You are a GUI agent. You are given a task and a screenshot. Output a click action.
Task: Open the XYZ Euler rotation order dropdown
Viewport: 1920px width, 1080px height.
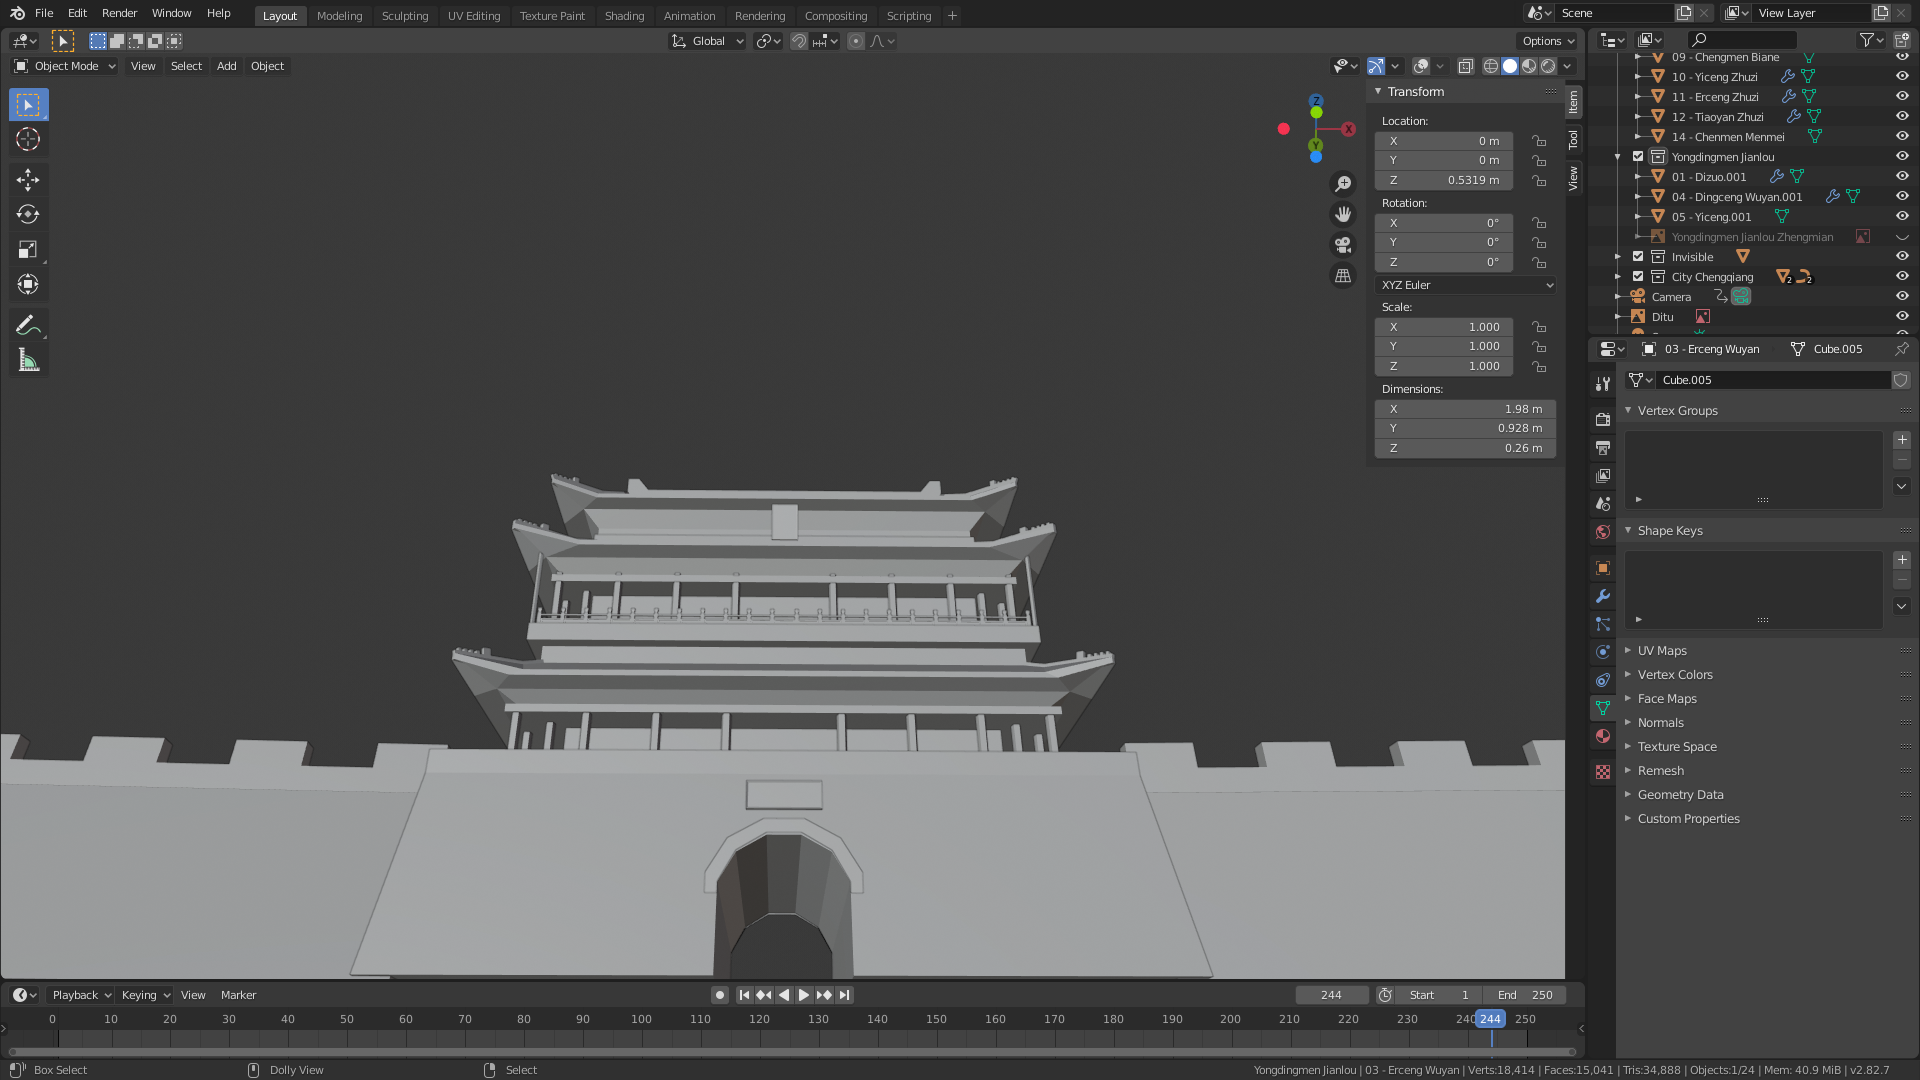(1465, 285)
